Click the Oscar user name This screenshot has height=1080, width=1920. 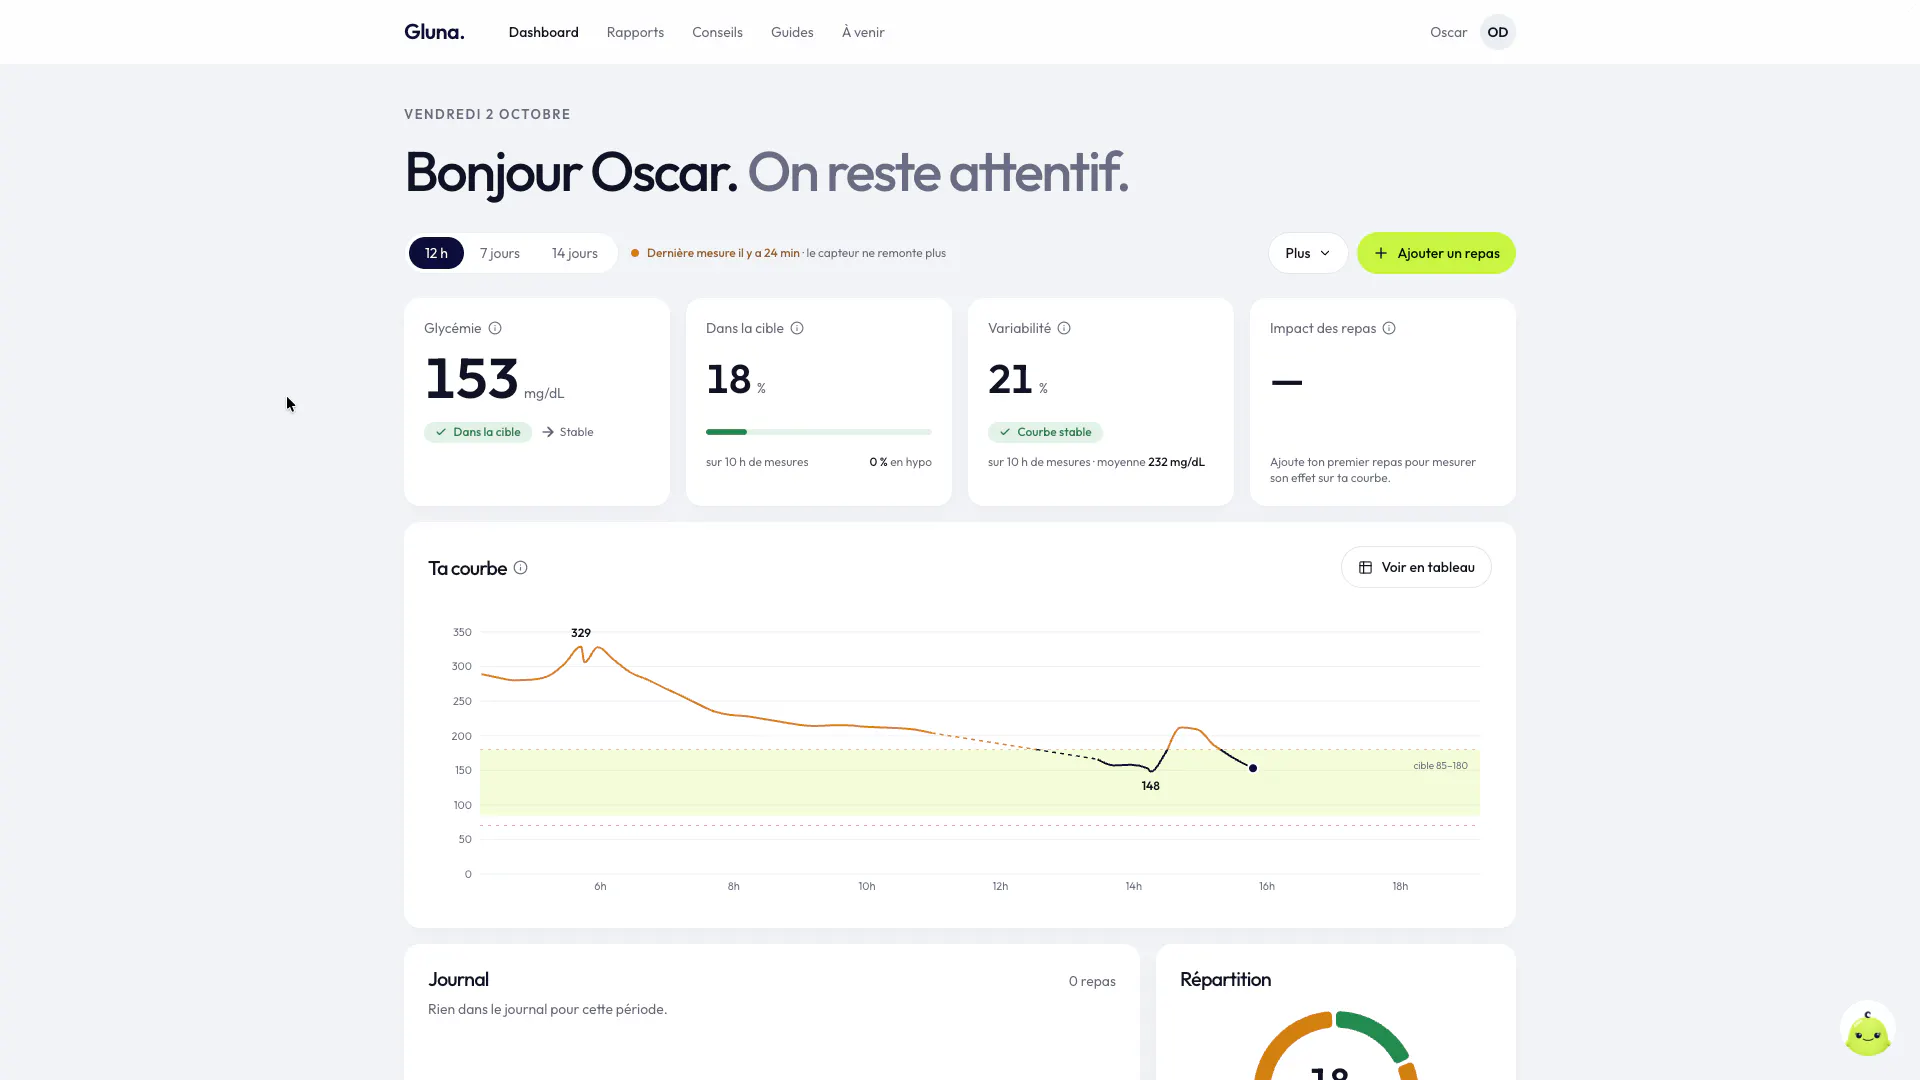(x=1448, y=32)
